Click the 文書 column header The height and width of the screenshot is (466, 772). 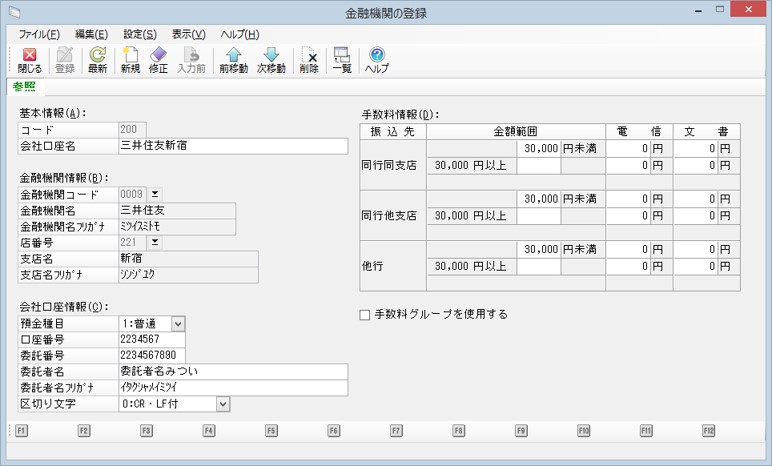coord(707,132)
